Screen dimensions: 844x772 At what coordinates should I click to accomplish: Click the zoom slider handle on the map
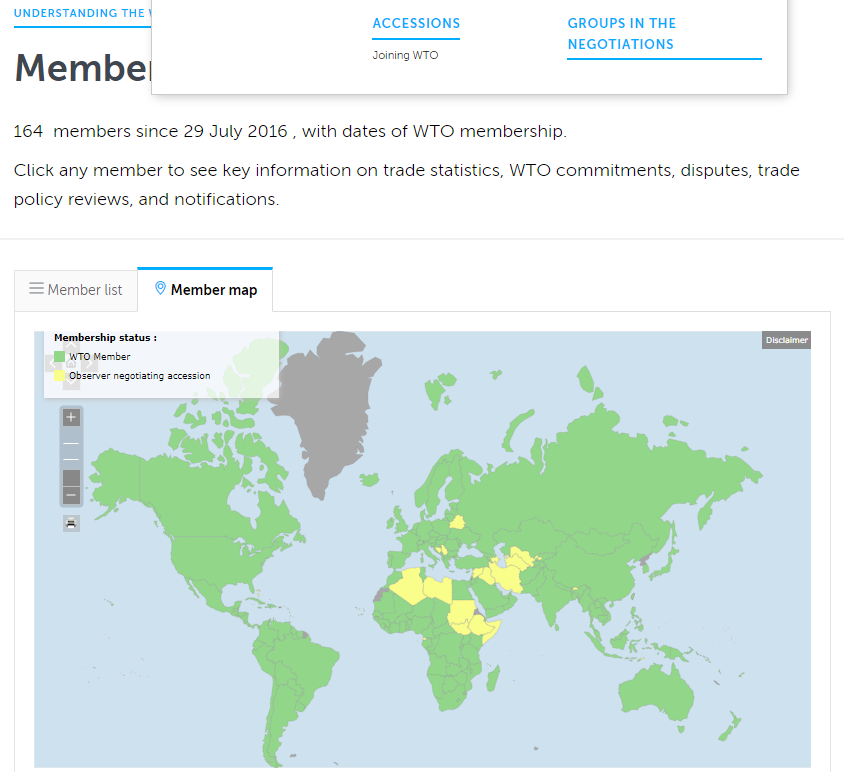pos(71,478)
